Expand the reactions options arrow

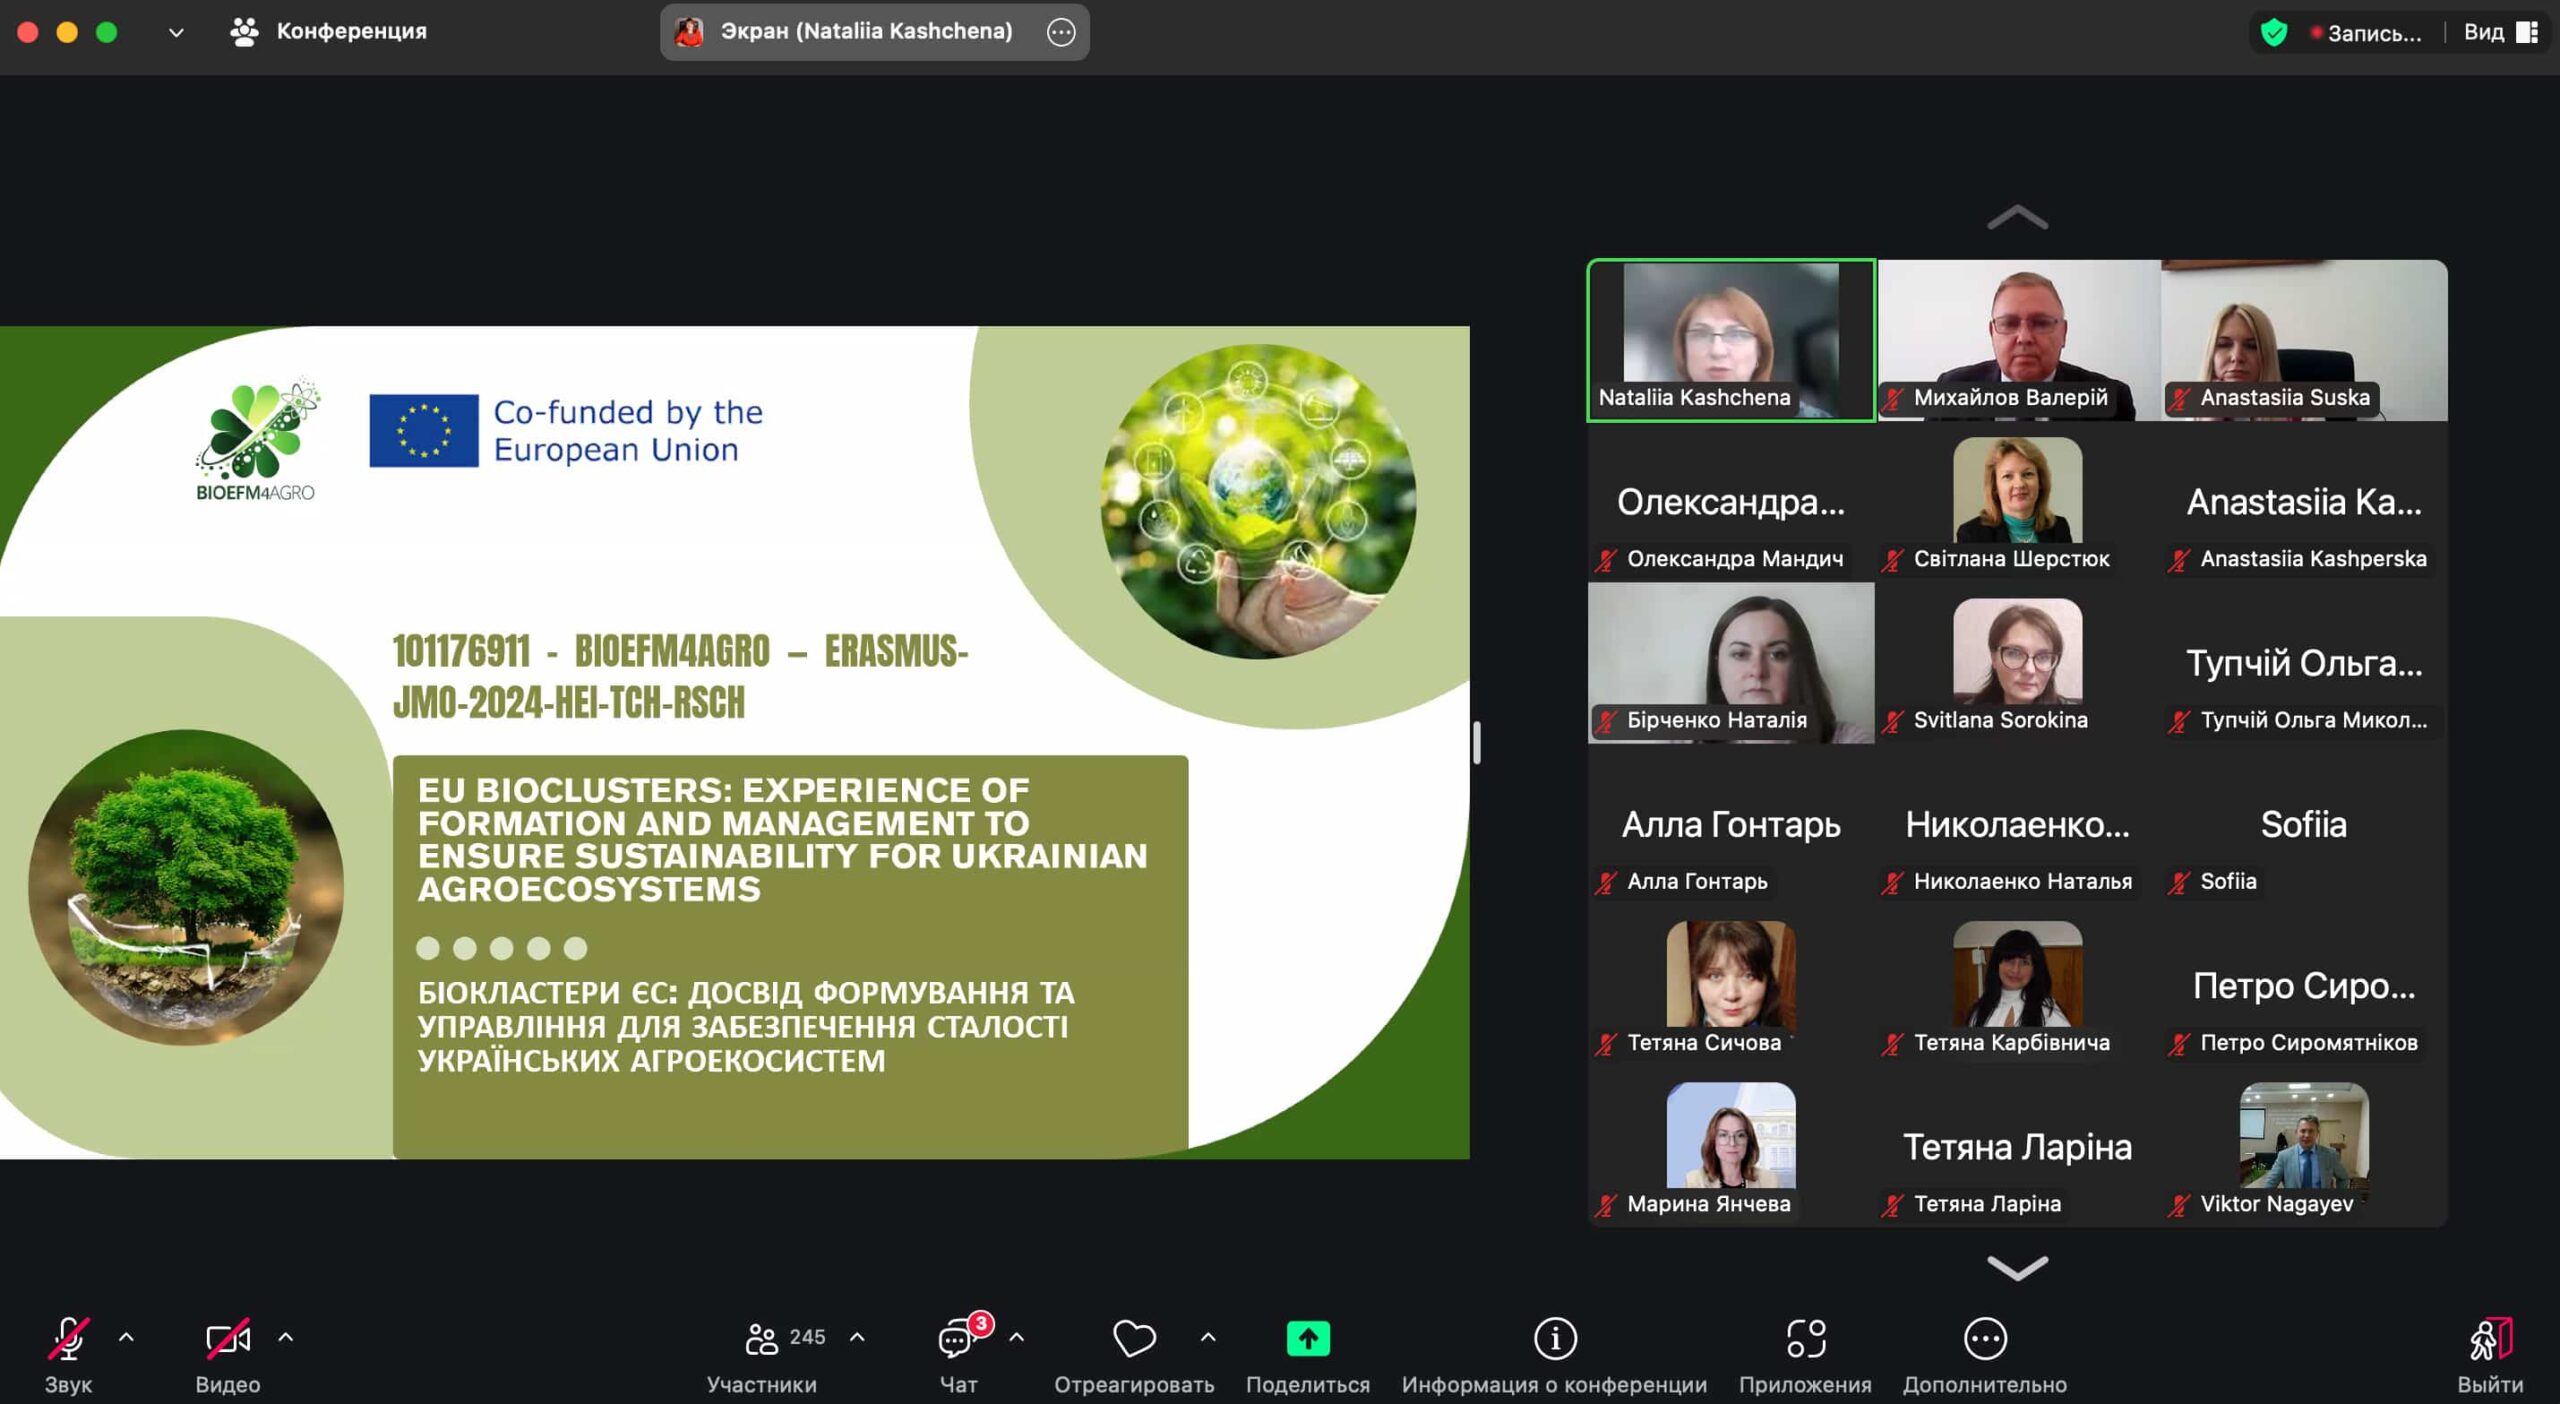(1208, 1337)
